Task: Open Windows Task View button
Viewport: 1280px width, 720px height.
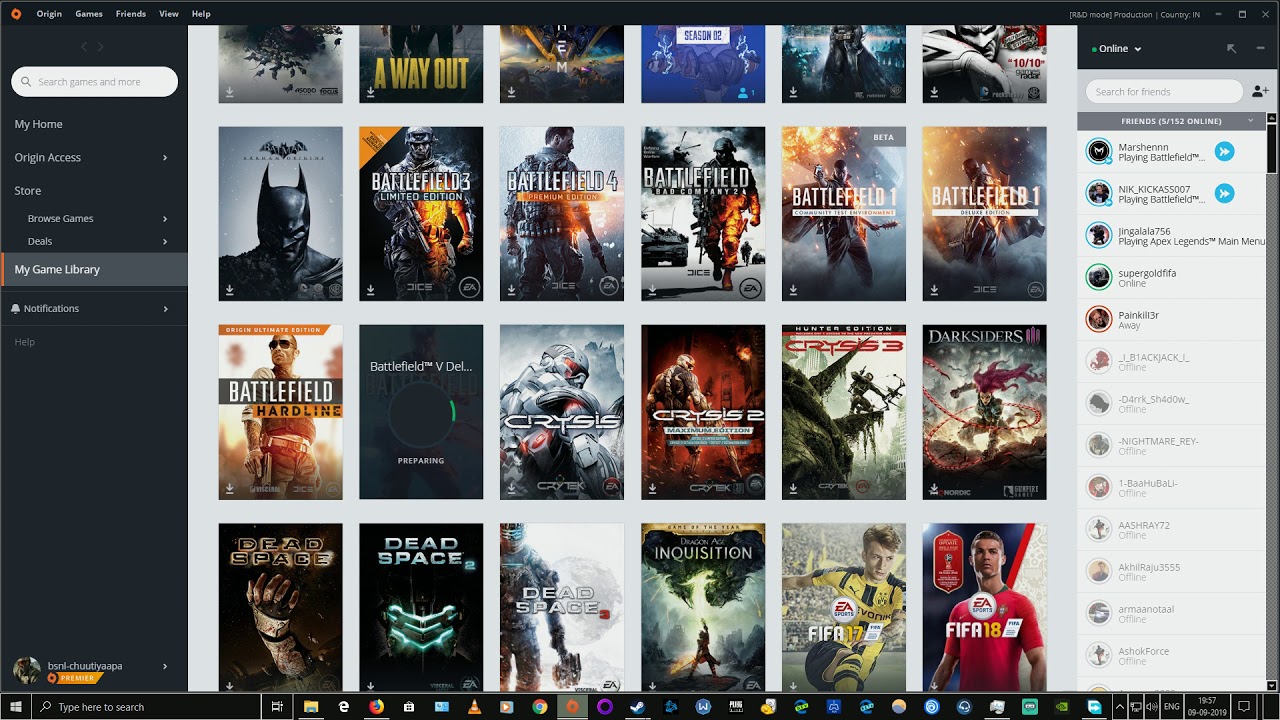Action: pyautogui.click(x=277, y=706)
